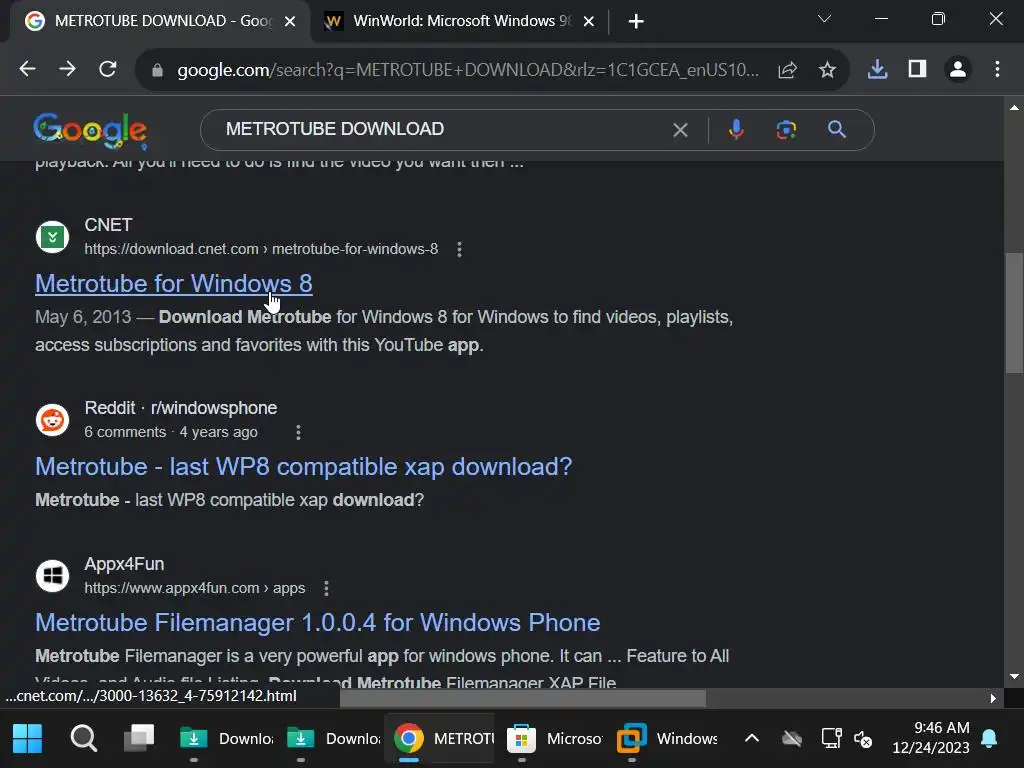Go back to the previous page
1024x768 pixels.
27,69
